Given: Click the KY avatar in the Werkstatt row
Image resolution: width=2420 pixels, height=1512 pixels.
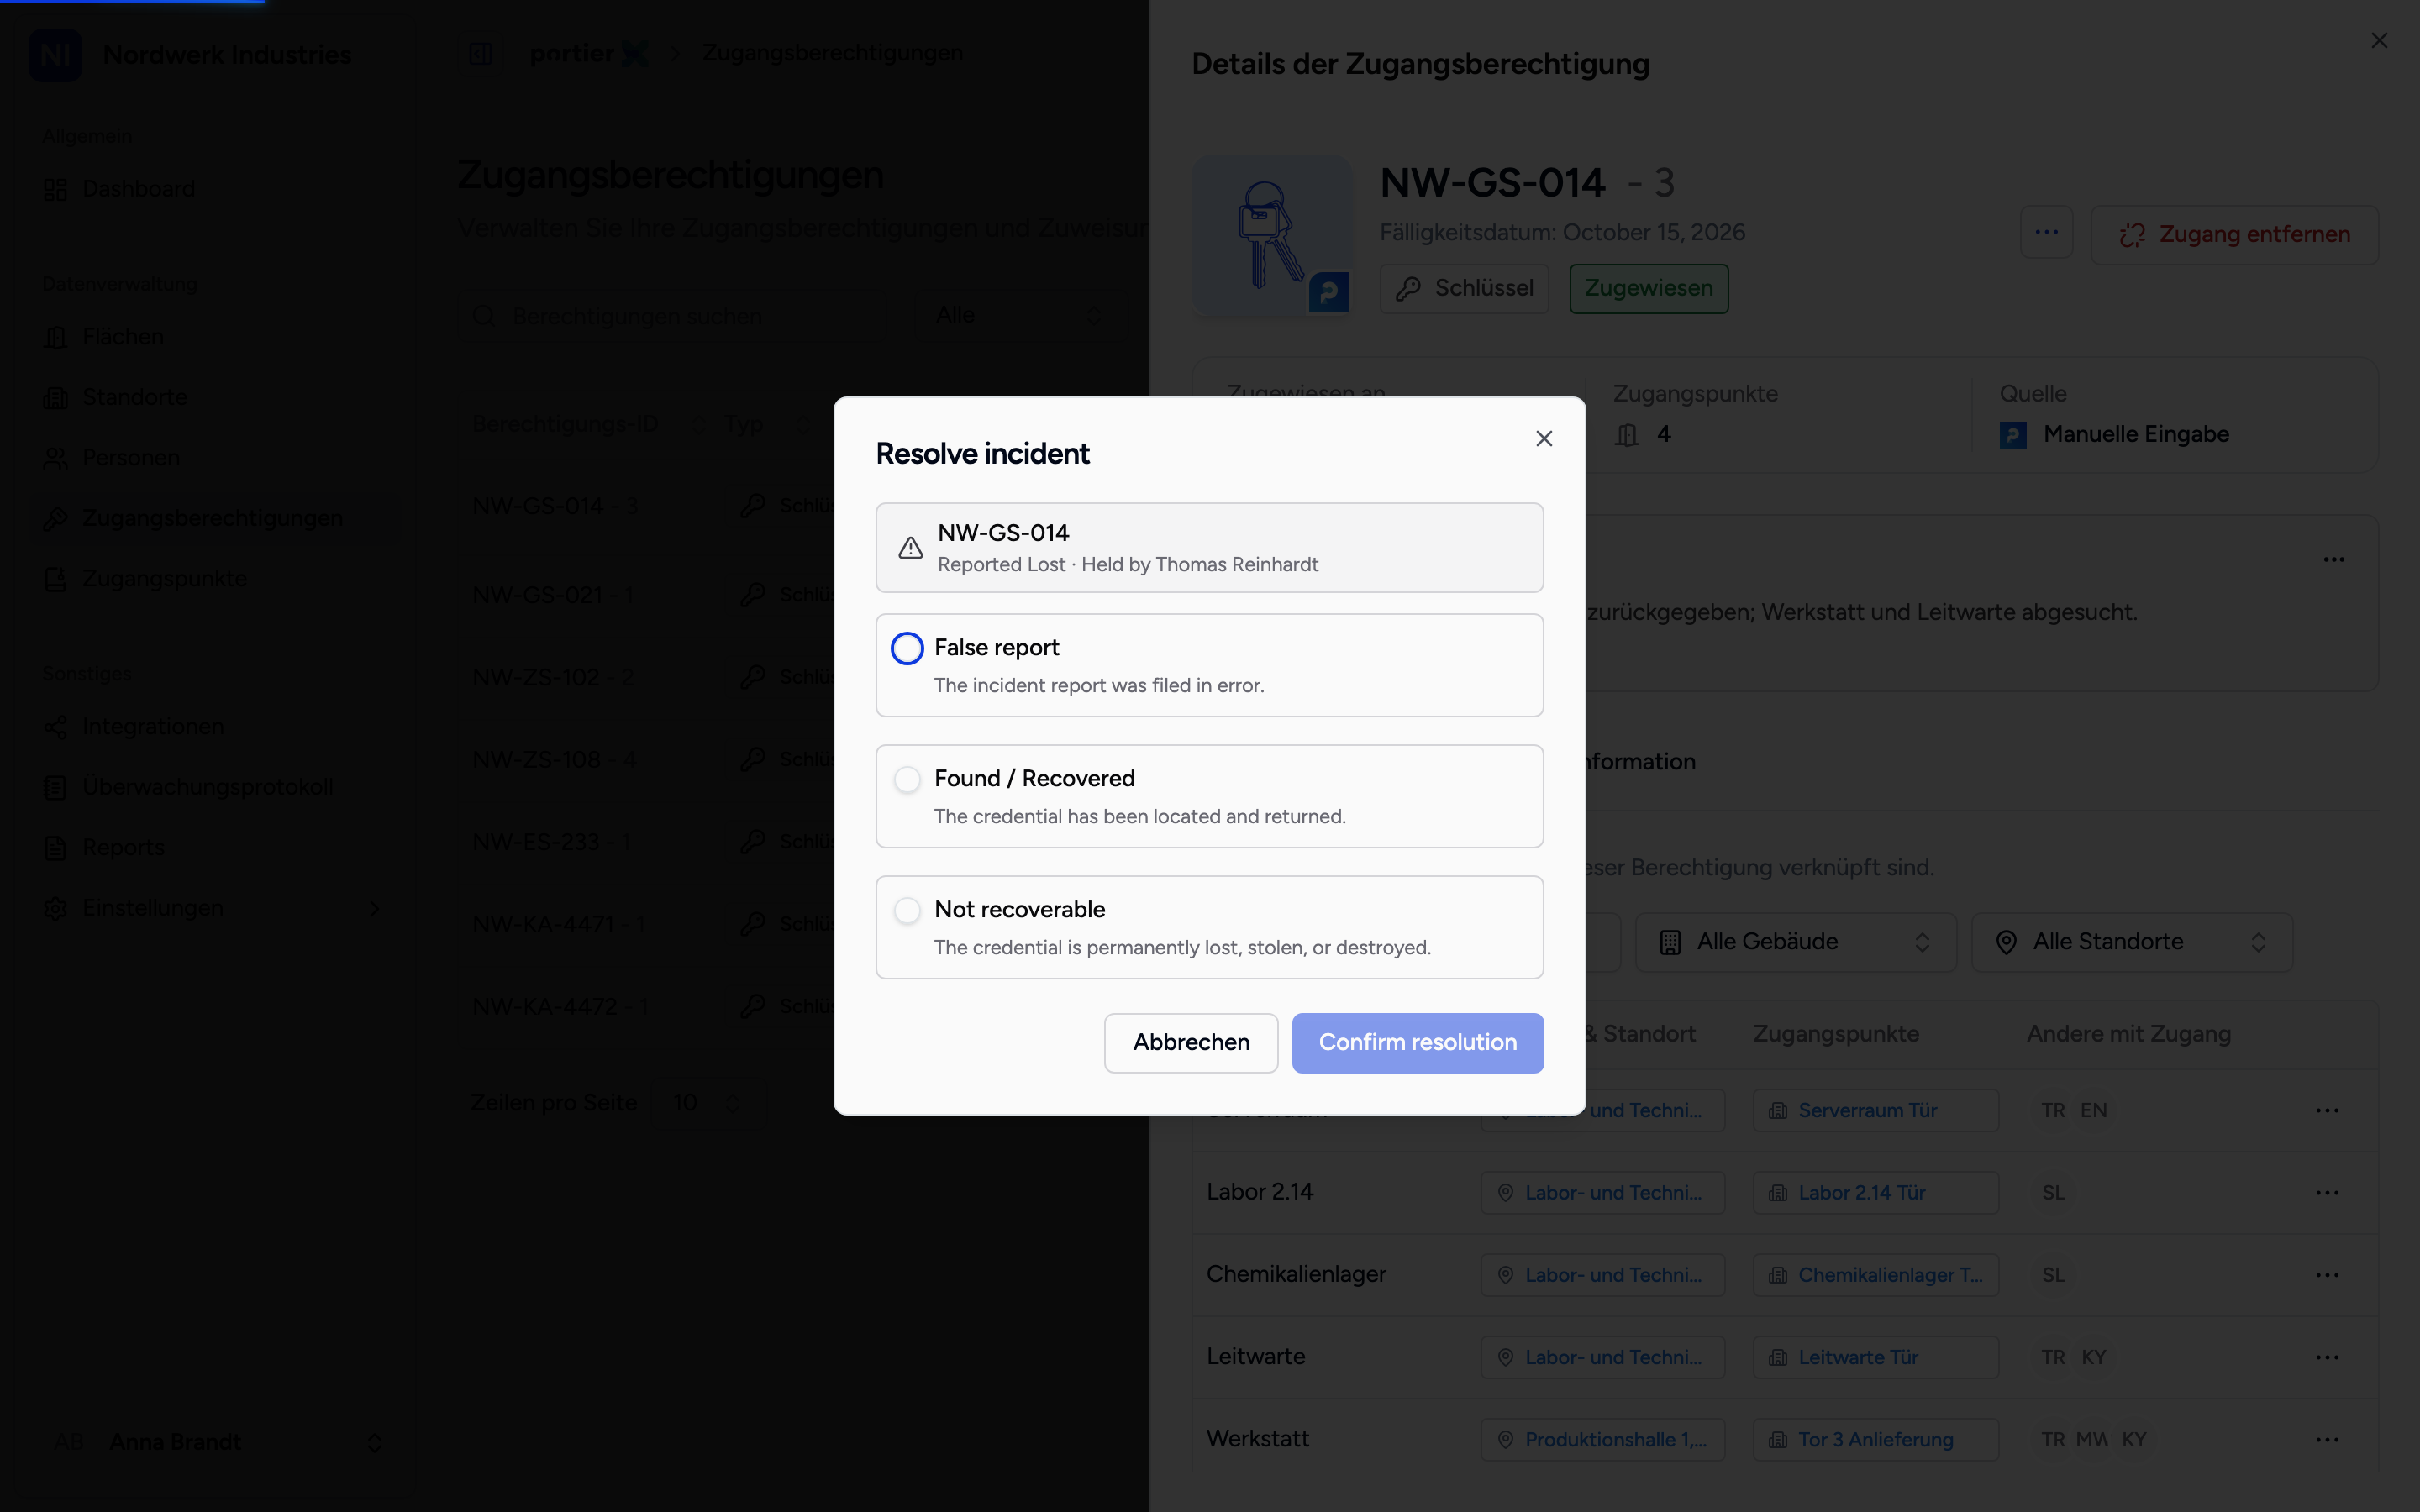Looking at the screenshot, I should click(x=2134, y=1440).
